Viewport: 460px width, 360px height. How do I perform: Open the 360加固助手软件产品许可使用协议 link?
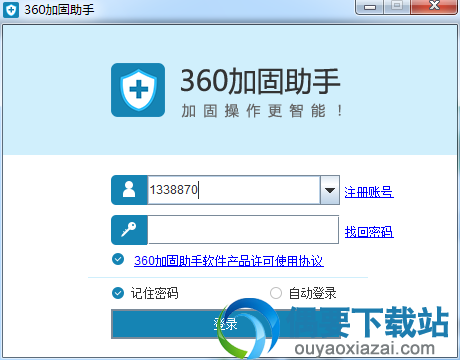229,261
